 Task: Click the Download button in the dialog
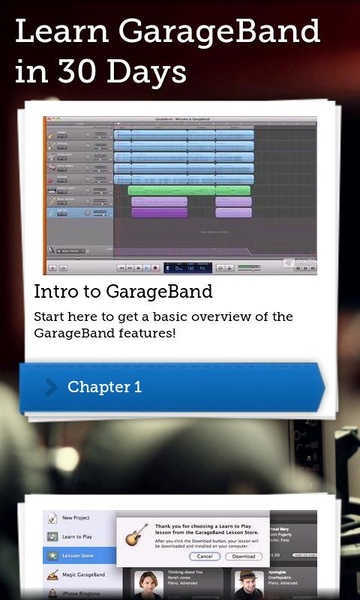point(244,556)
